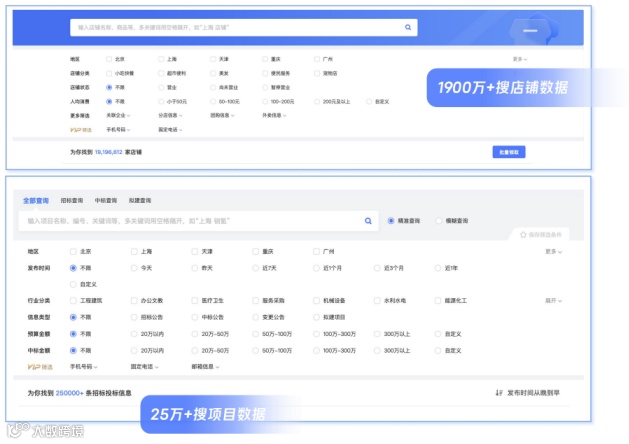Focus the project name search field
Viewport: 629px width, 444px height.
coord(198,221)
